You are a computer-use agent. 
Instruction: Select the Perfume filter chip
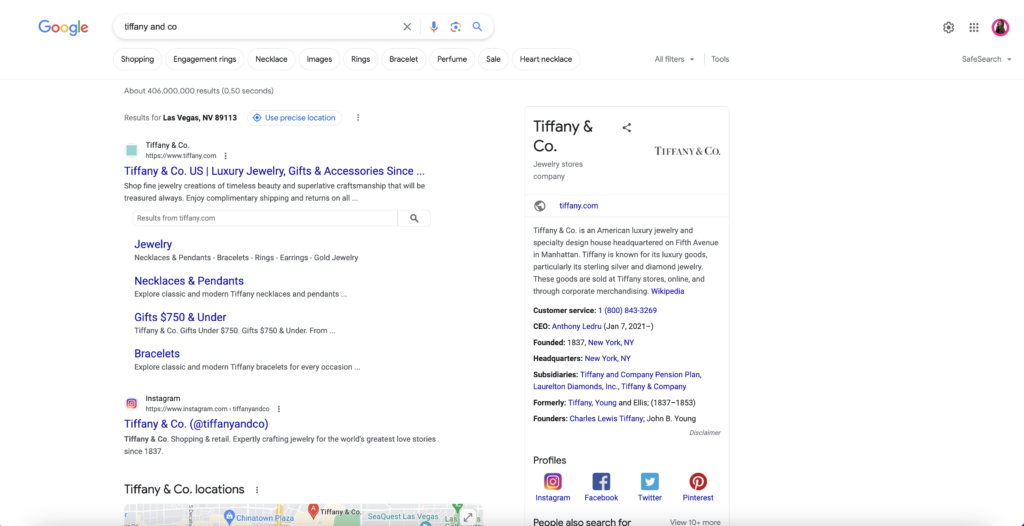pos(452,59)
